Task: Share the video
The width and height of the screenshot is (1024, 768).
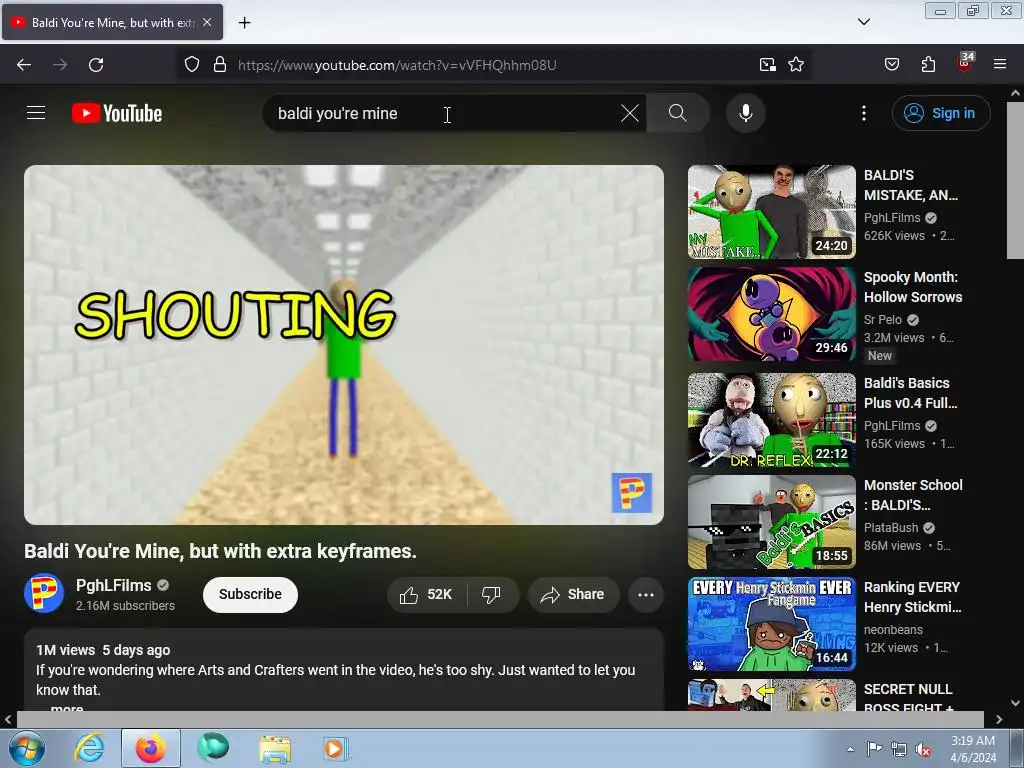Action: (573, 594)
